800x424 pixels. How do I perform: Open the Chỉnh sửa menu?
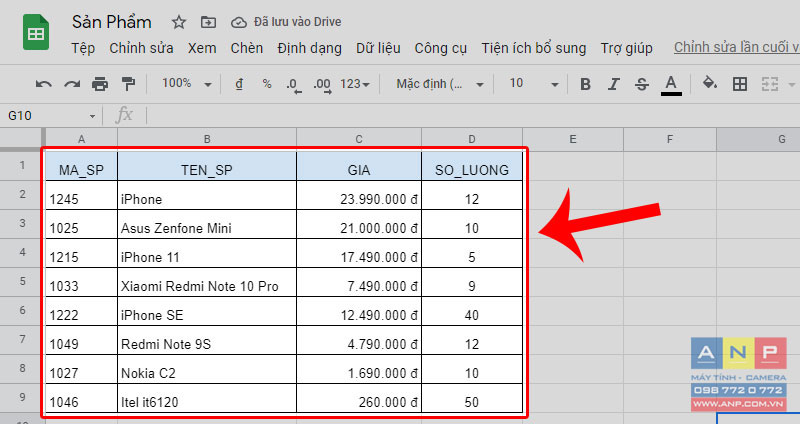(x=141, y=48)
